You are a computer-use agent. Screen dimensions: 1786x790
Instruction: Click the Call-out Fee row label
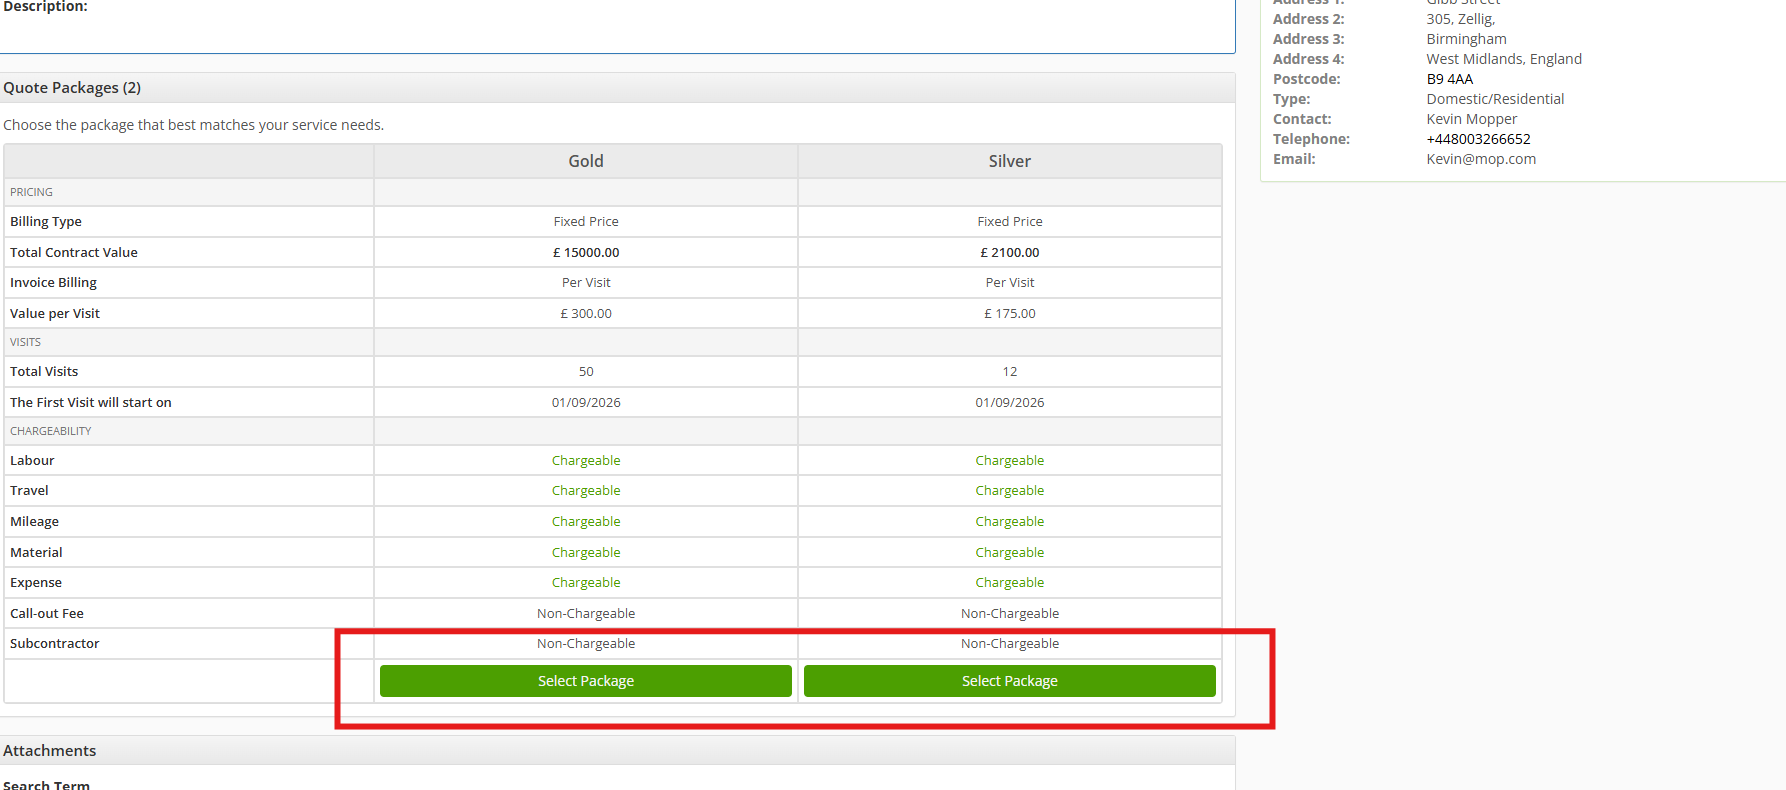[47, 614]
